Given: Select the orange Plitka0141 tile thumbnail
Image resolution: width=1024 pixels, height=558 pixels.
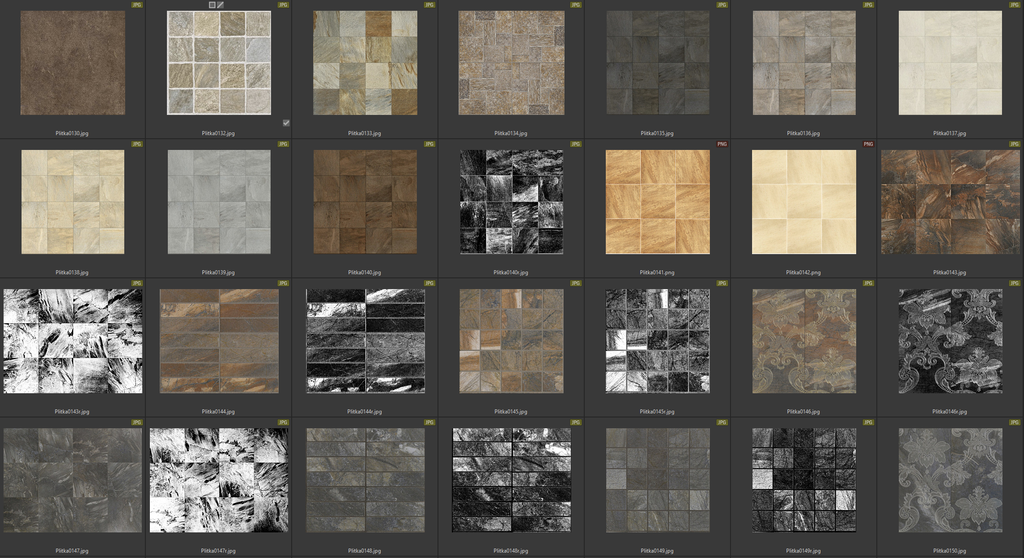Looking at the screenshot, I should (657, 202).
